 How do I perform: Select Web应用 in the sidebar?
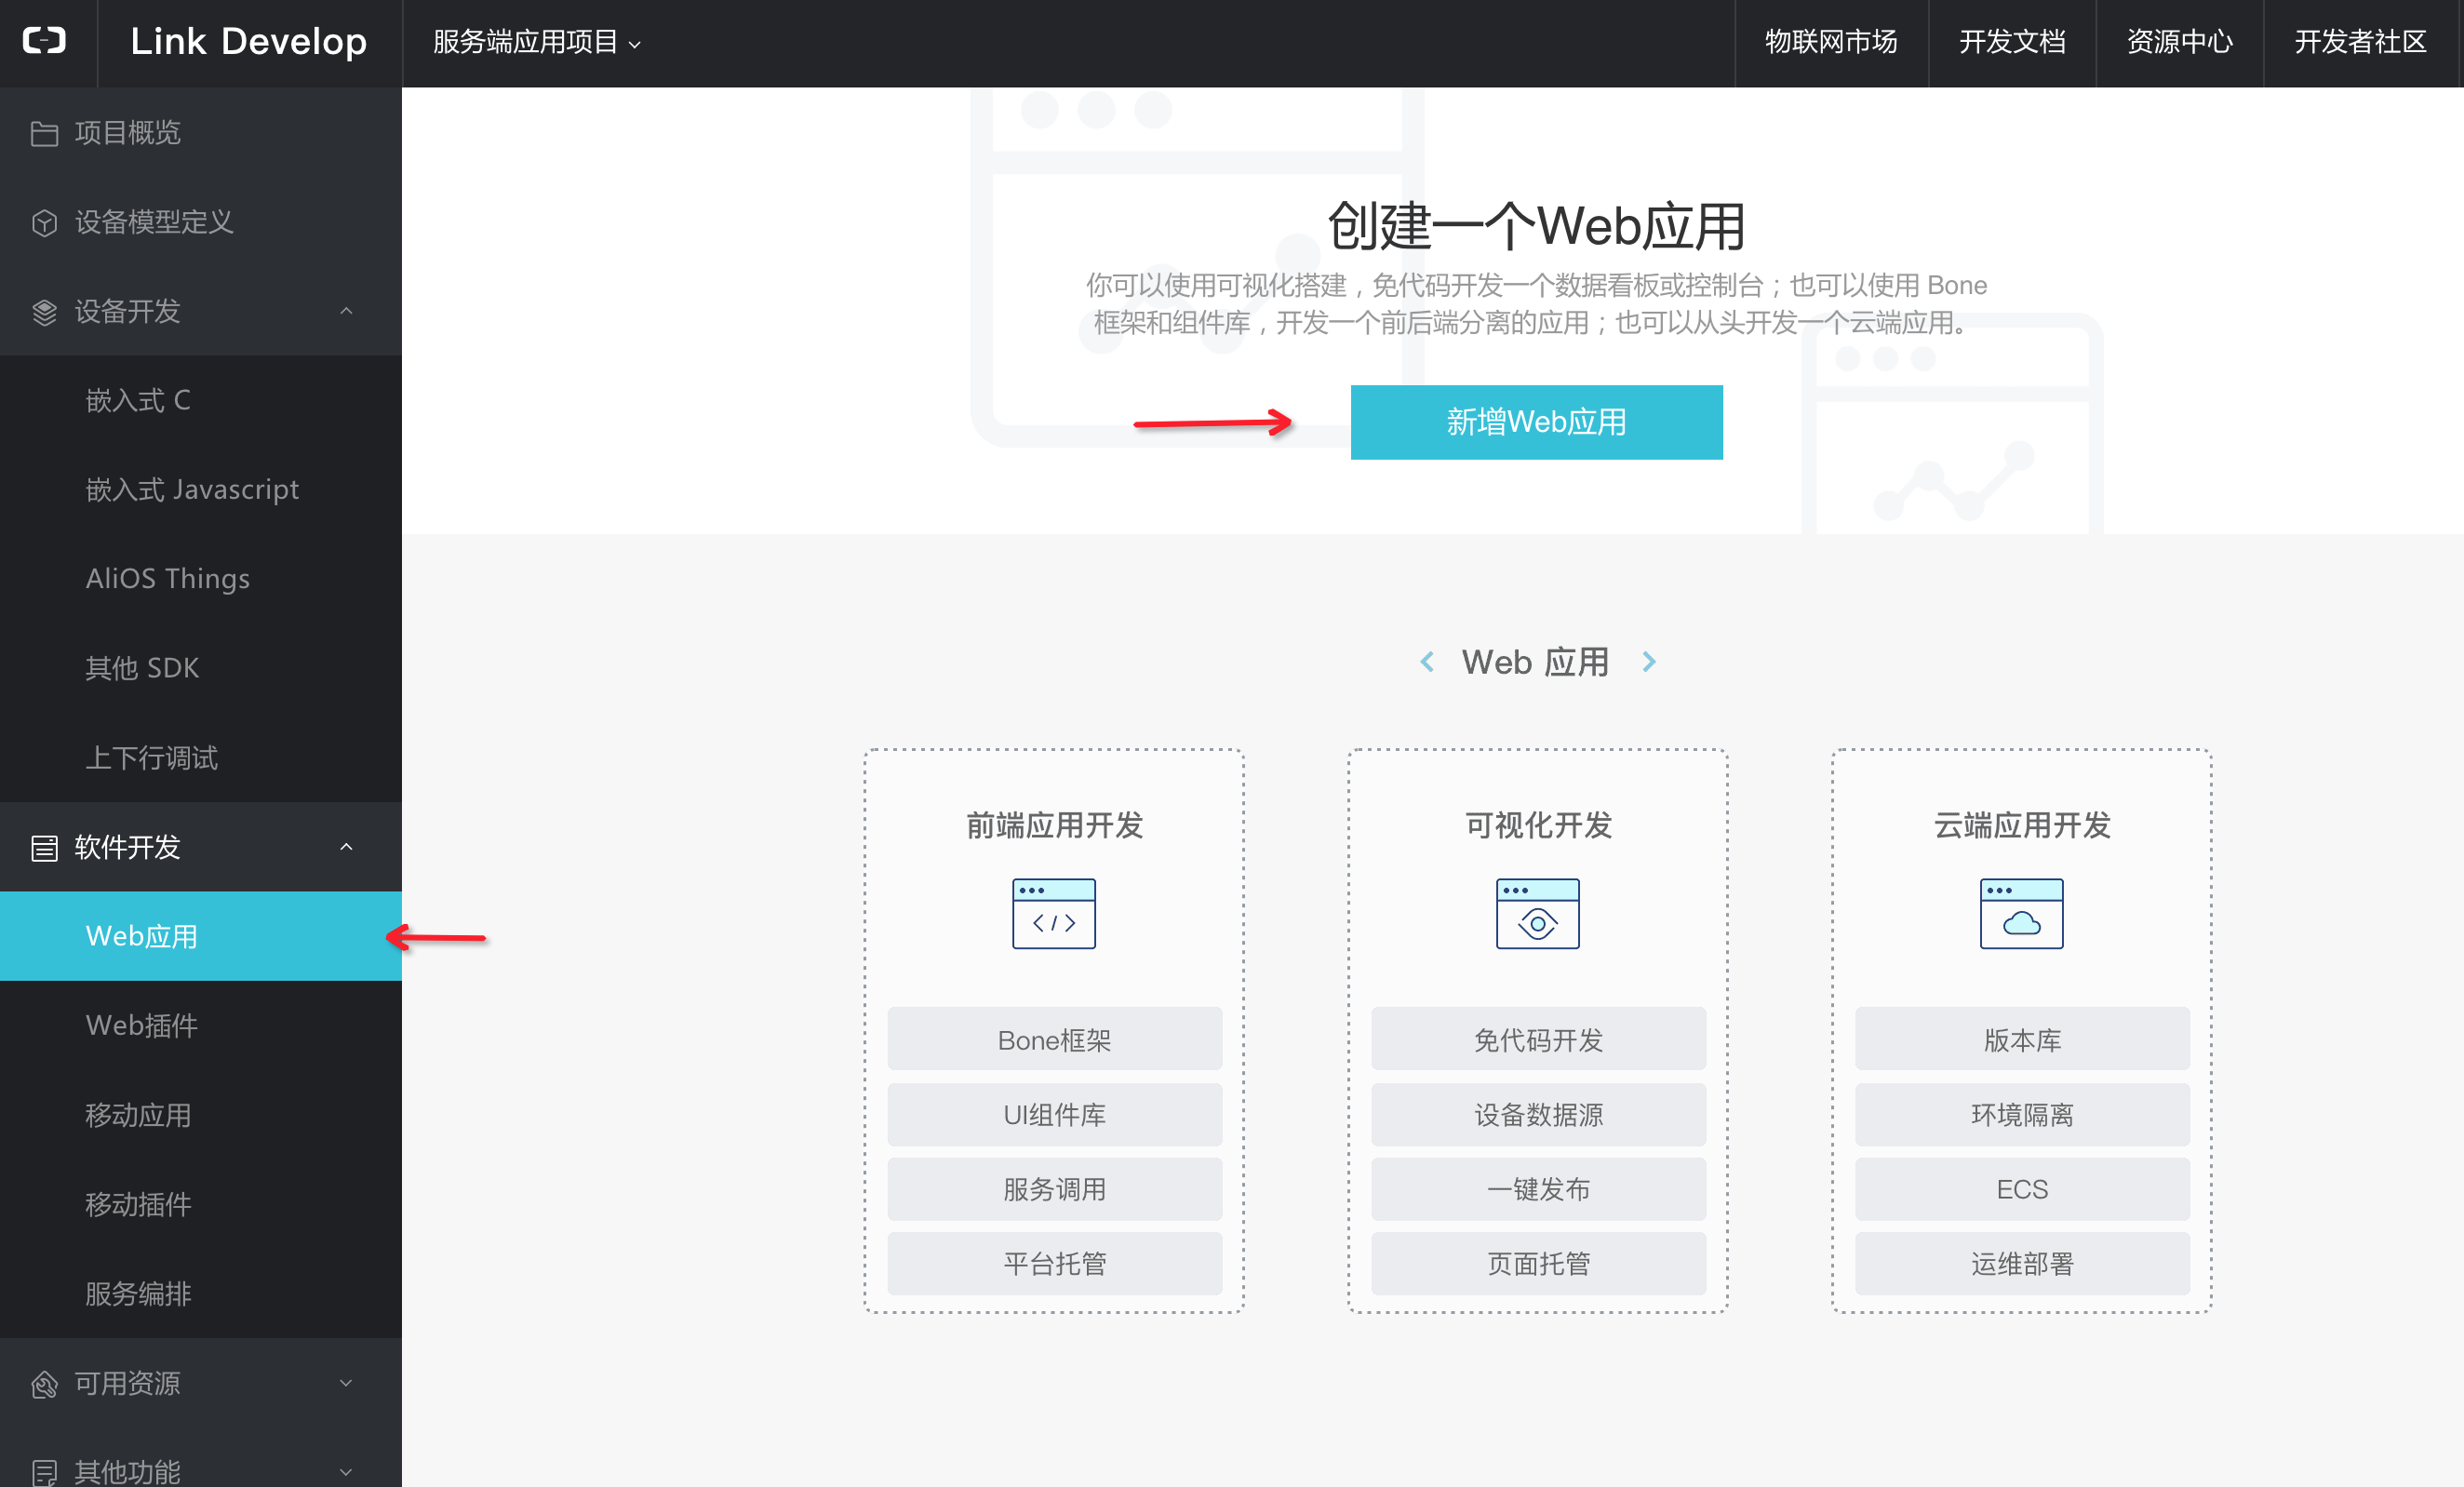(201, 936)
